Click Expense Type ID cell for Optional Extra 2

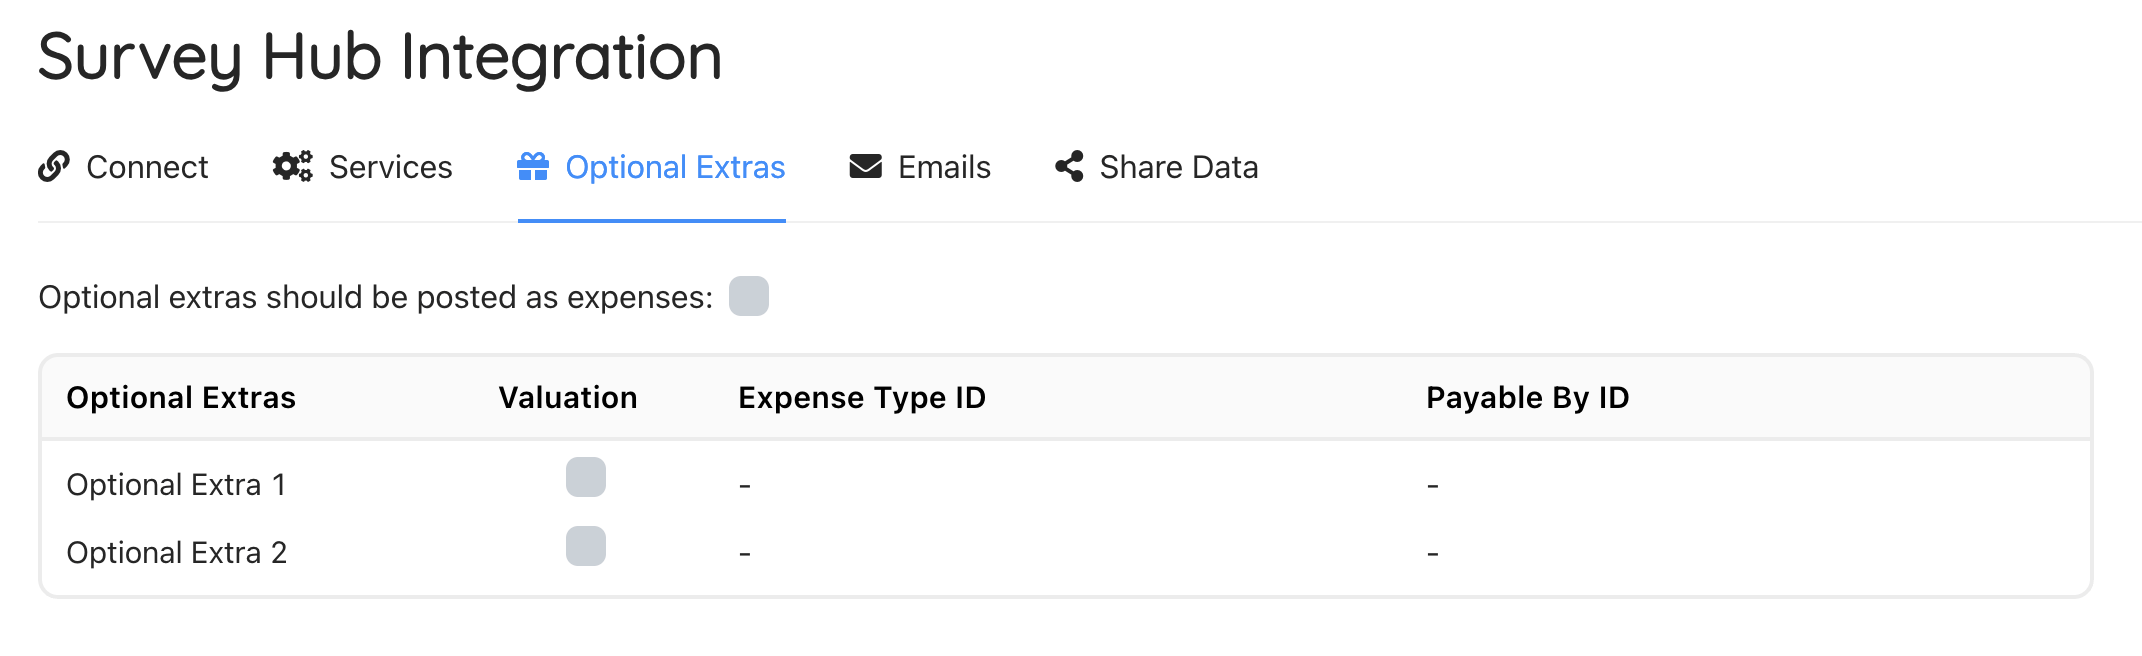[745, 554]
